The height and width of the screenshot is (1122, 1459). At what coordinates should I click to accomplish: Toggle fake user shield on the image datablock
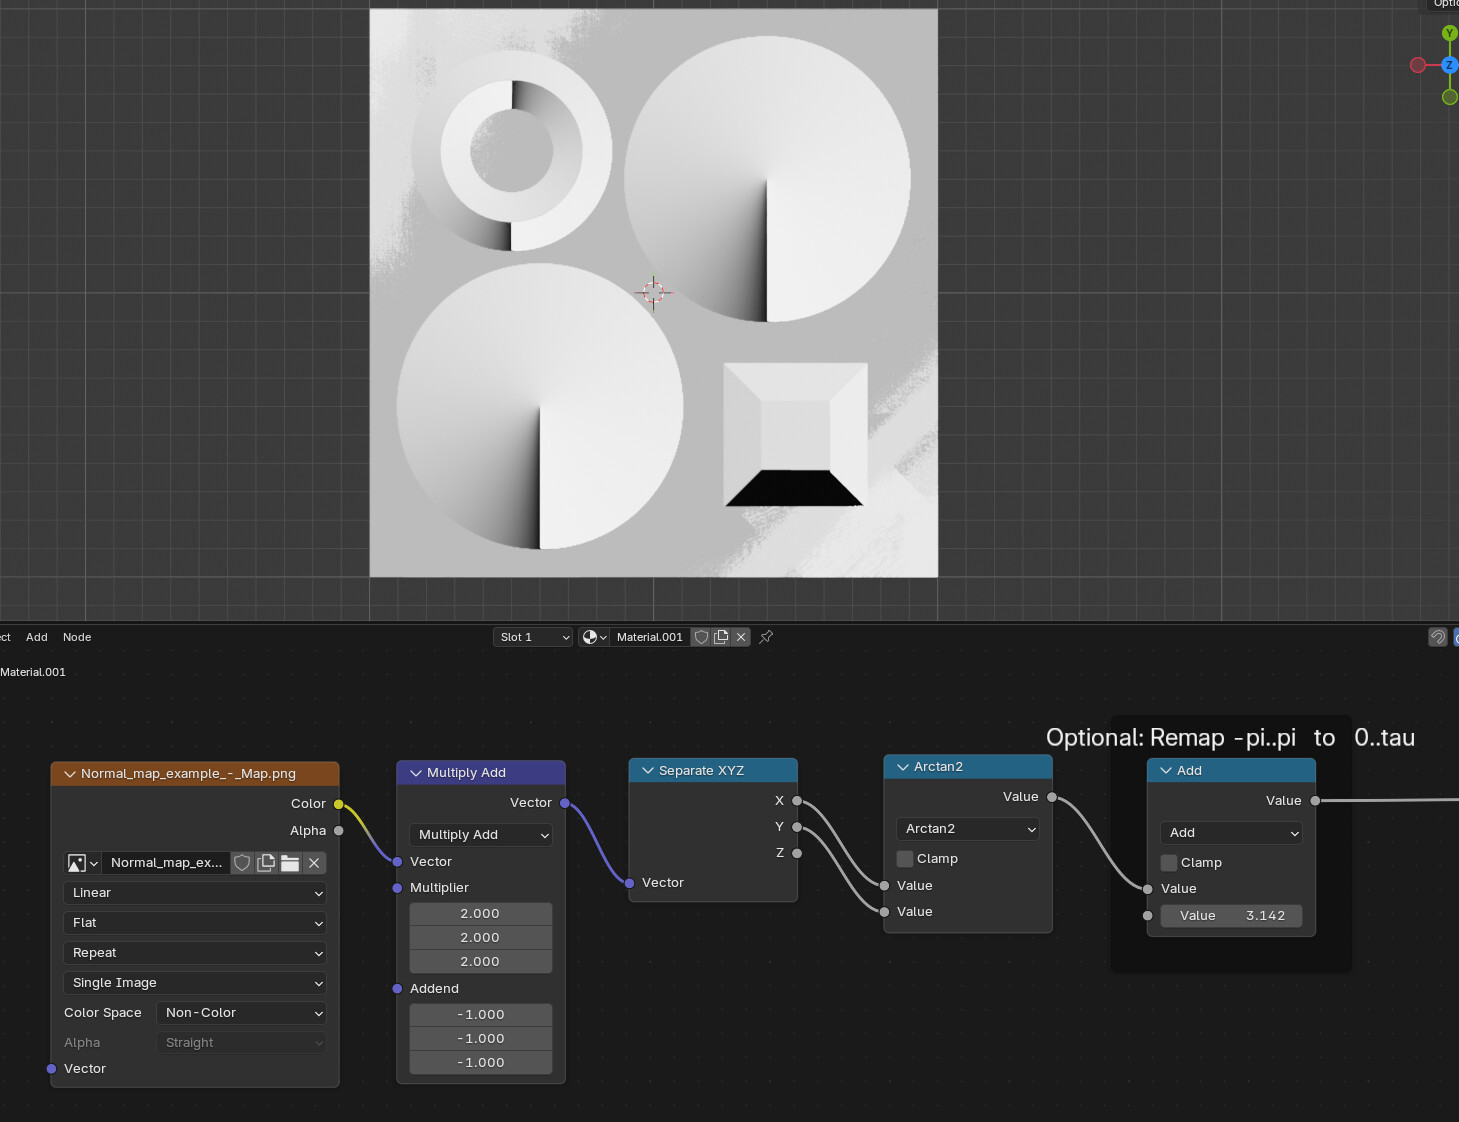tap(242, 863)
